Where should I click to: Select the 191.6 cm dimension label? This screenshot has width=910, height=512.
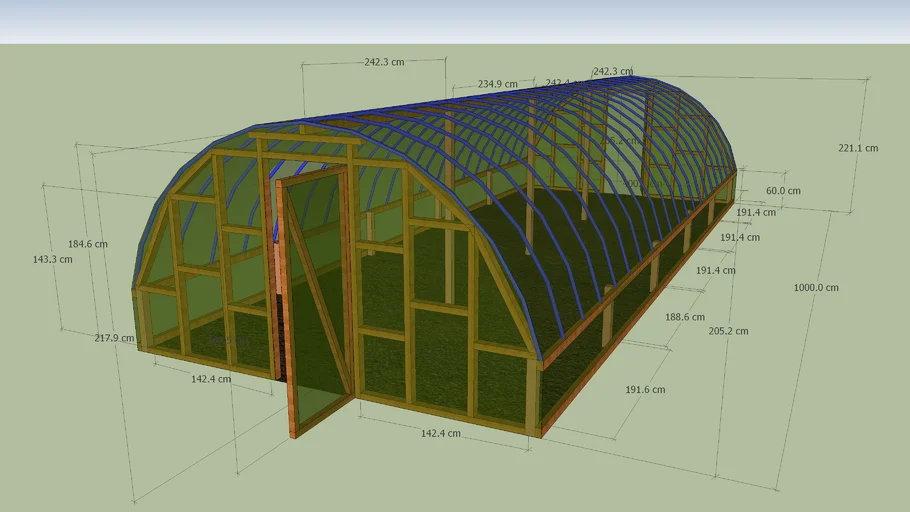[645, 390]
